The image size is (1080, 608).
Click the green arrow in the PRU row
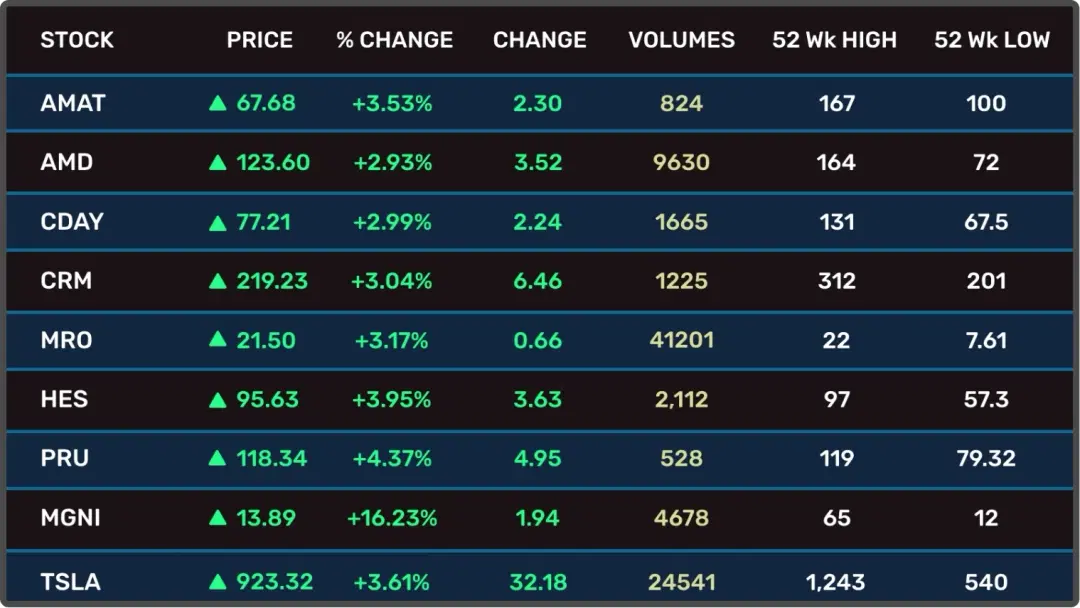pos(217,459)
